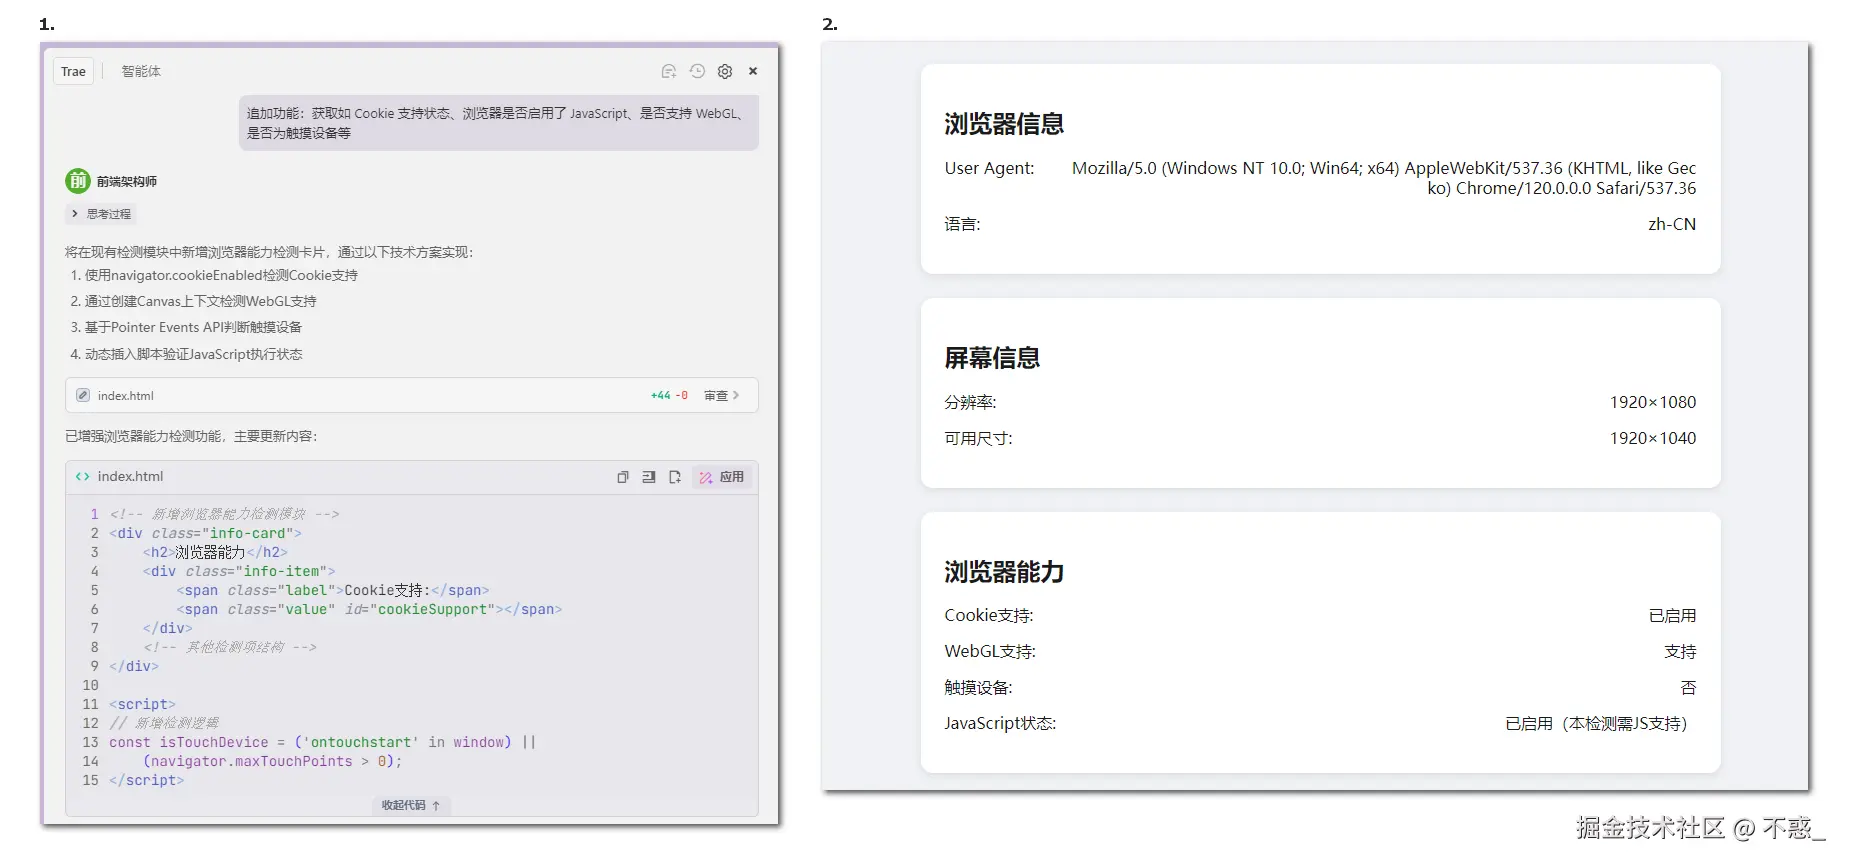This screenshot has width=1849, height=865.
Task: Click the WebGL支持: label
Action: (x=990, y=652)
